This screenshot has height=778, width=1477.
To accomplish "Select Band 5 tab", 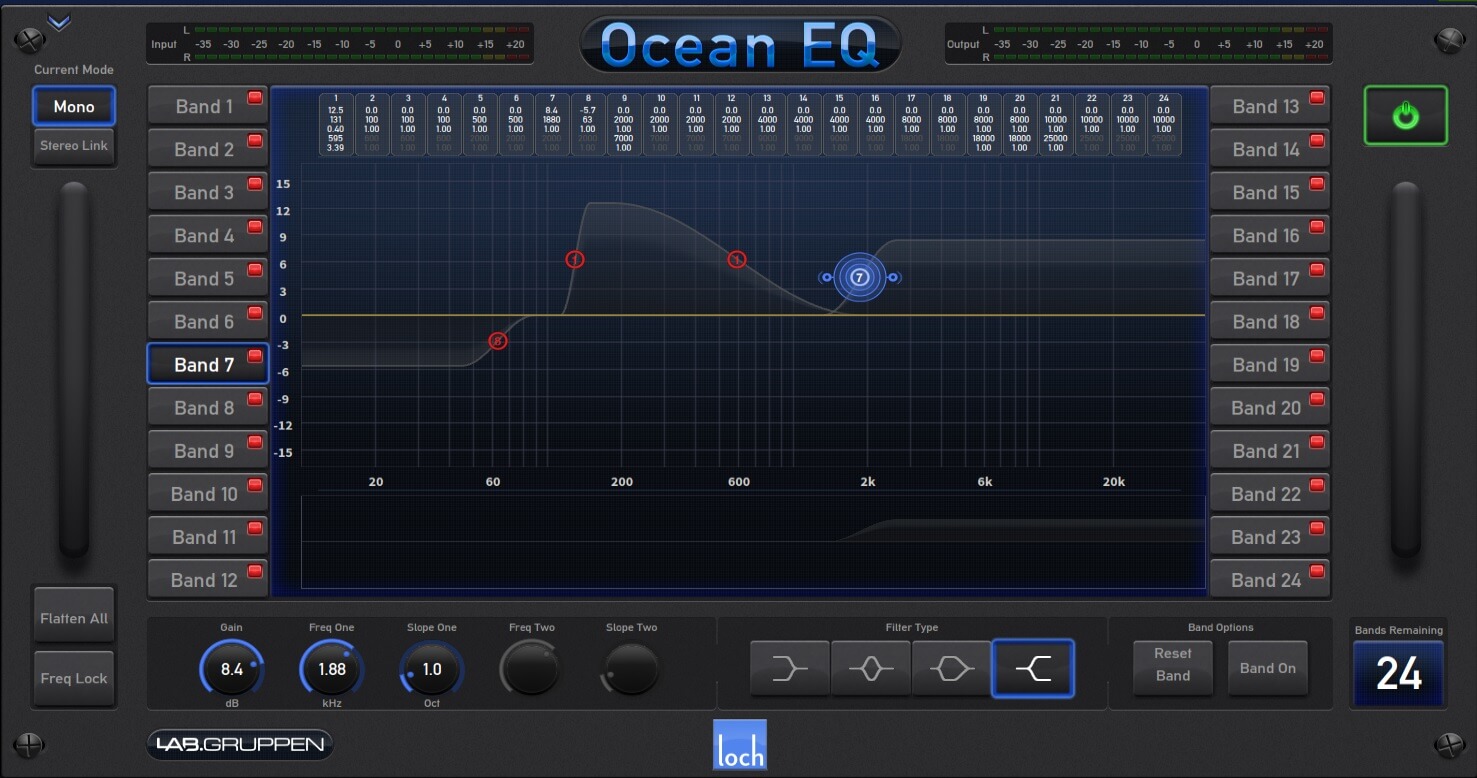I will point(207,278).
